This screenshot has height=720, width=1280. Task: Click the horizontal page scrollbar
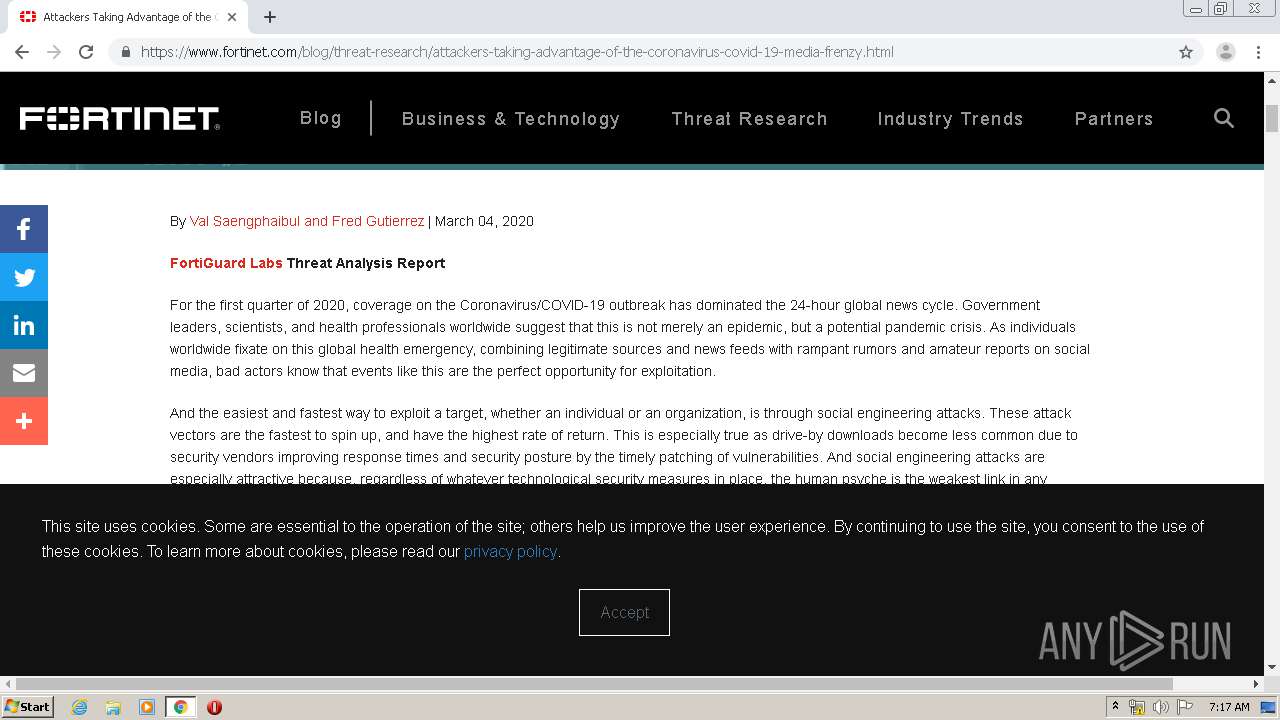click(594, 684)
